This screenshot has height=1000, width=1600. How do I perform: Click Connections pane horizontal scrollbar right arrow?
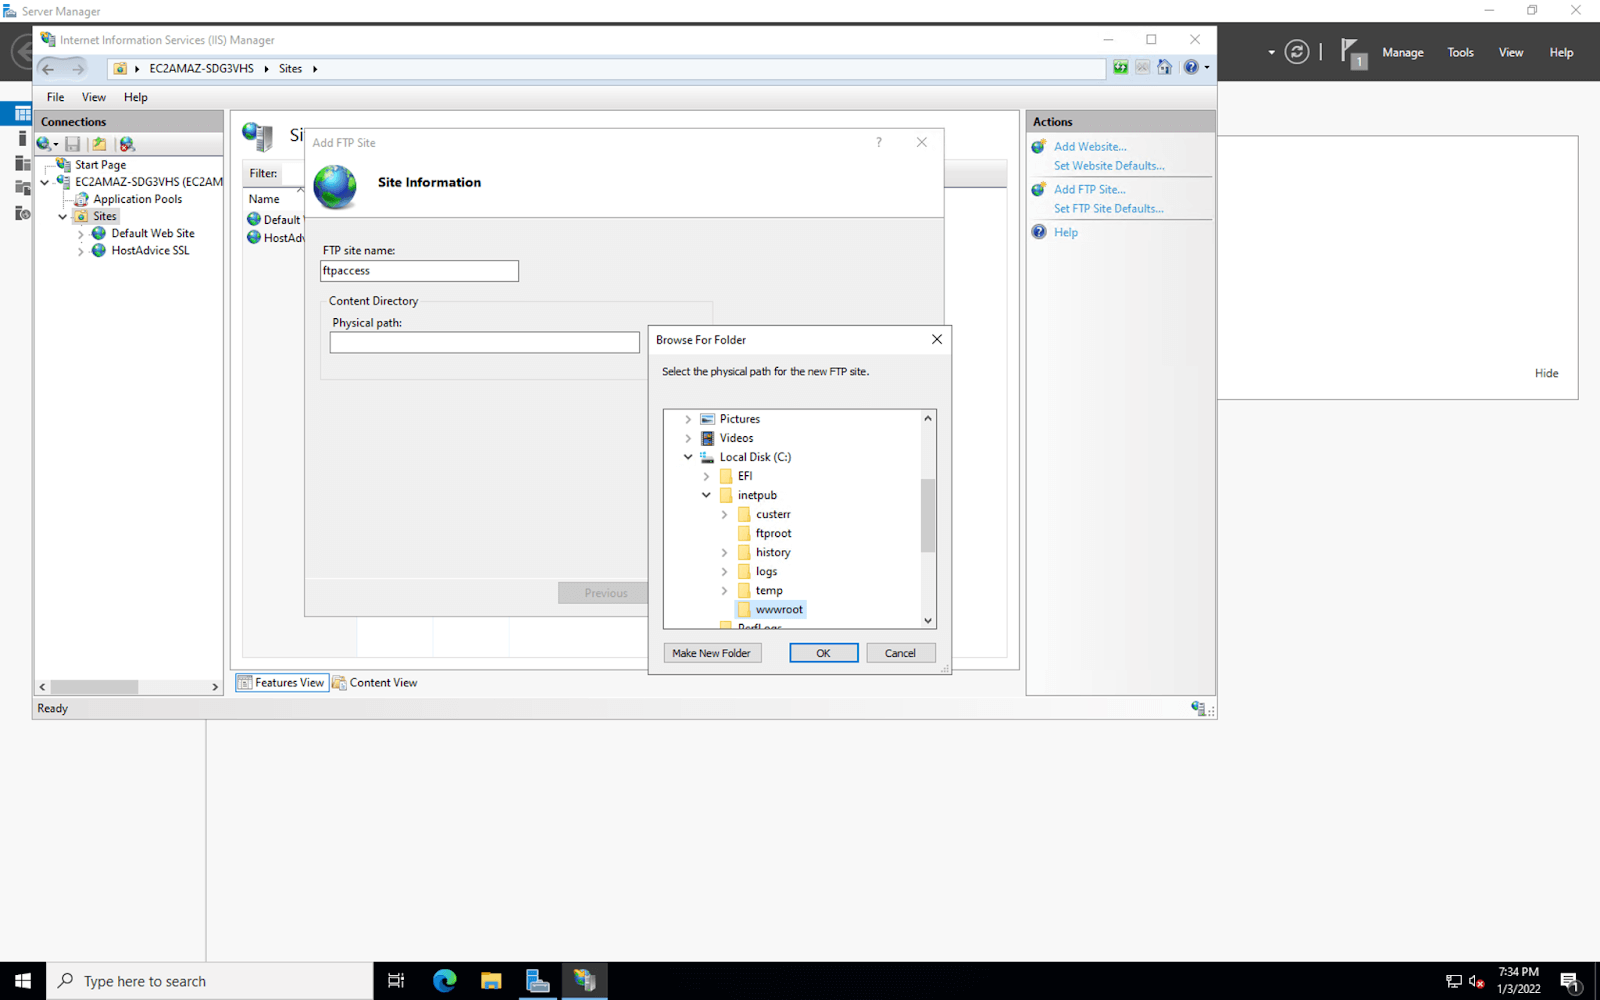[x=215, y=687]
